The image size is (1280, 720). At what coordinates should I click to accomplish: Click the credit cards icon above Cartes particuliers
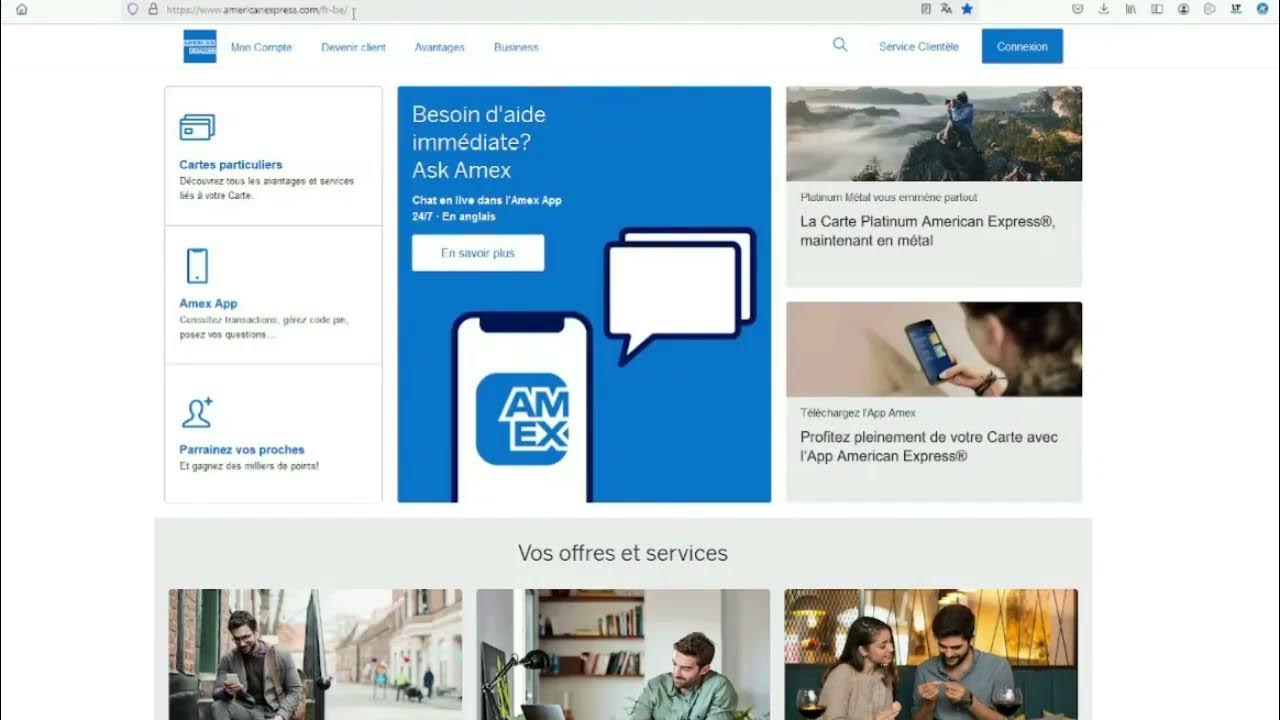[x=197, y=128]
